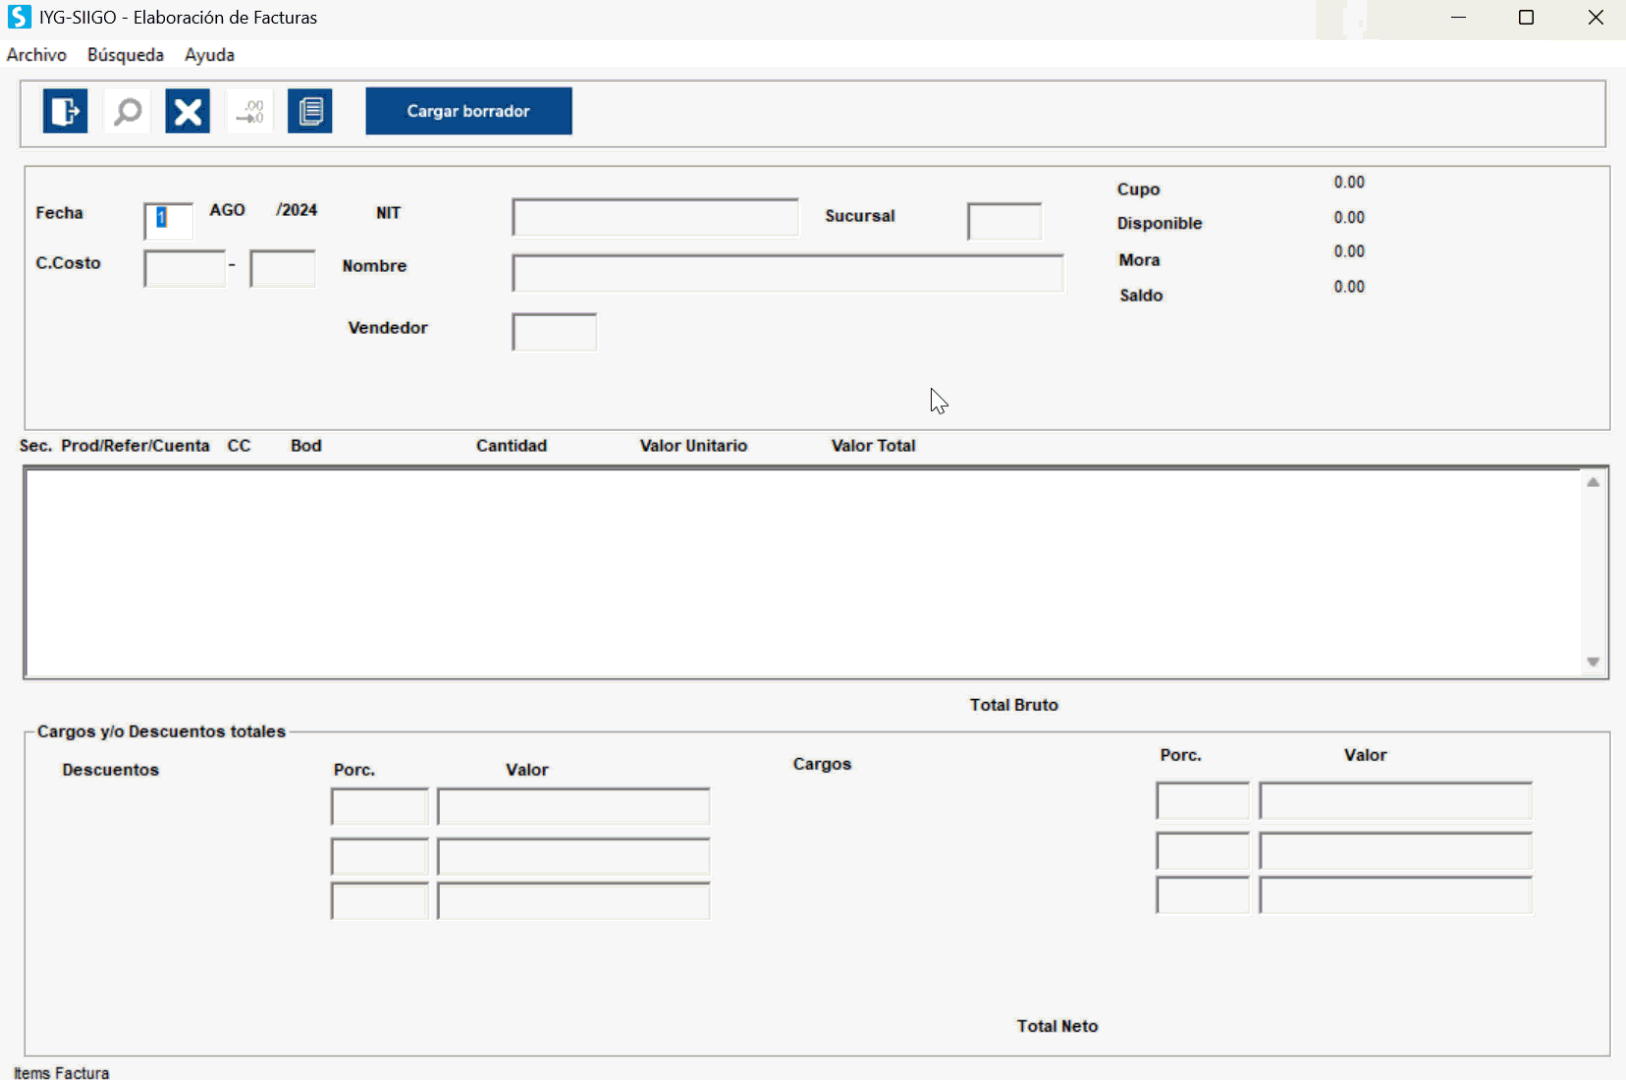Click the bottom Cargos Valor field
1626x1080 pixels.
click(x=1396, y=895)
